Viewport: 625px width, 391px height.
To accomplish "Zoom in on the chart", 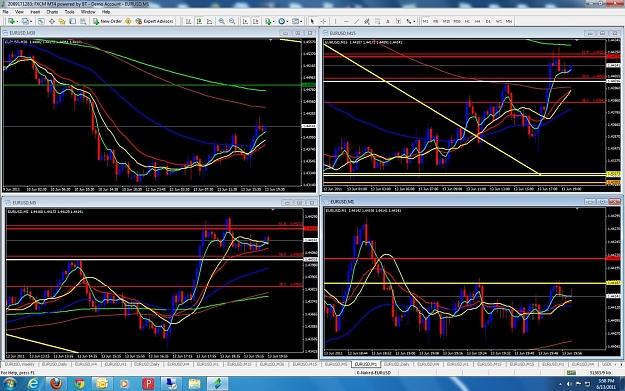I will (222, 21).
